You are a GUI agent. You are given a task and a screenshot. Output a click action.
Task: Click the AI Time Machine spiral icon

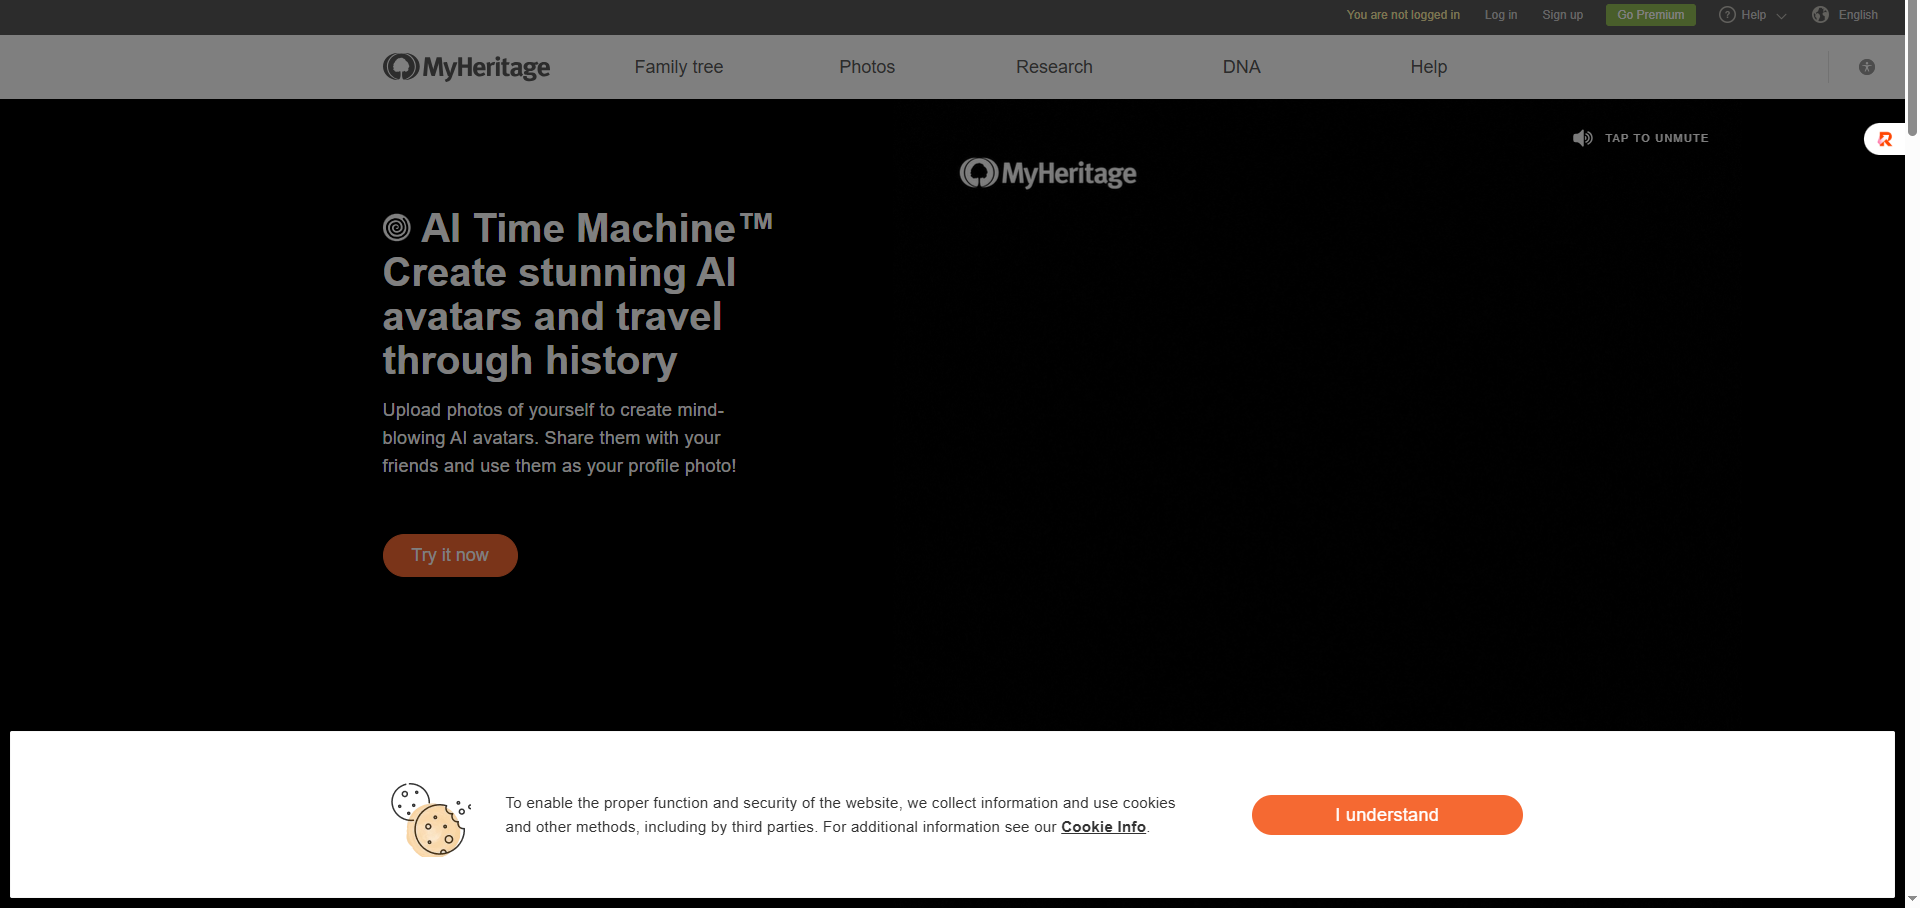397,228
